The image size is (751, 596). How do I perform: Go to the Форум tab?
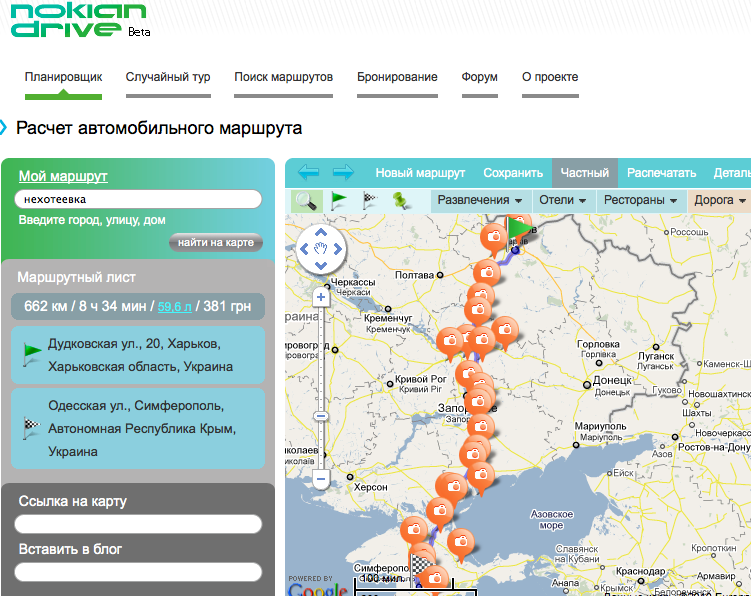(x=479, y=77)
